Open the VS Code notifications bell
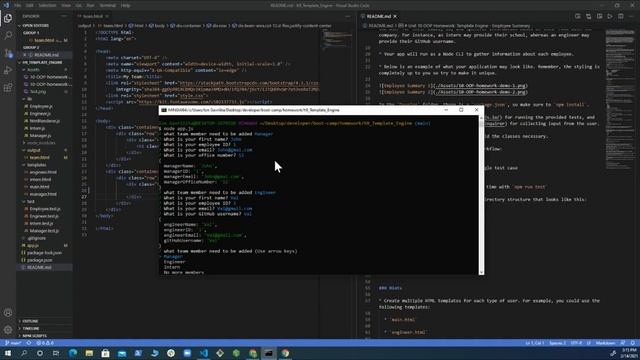640x360 pixels. point(633,343)
